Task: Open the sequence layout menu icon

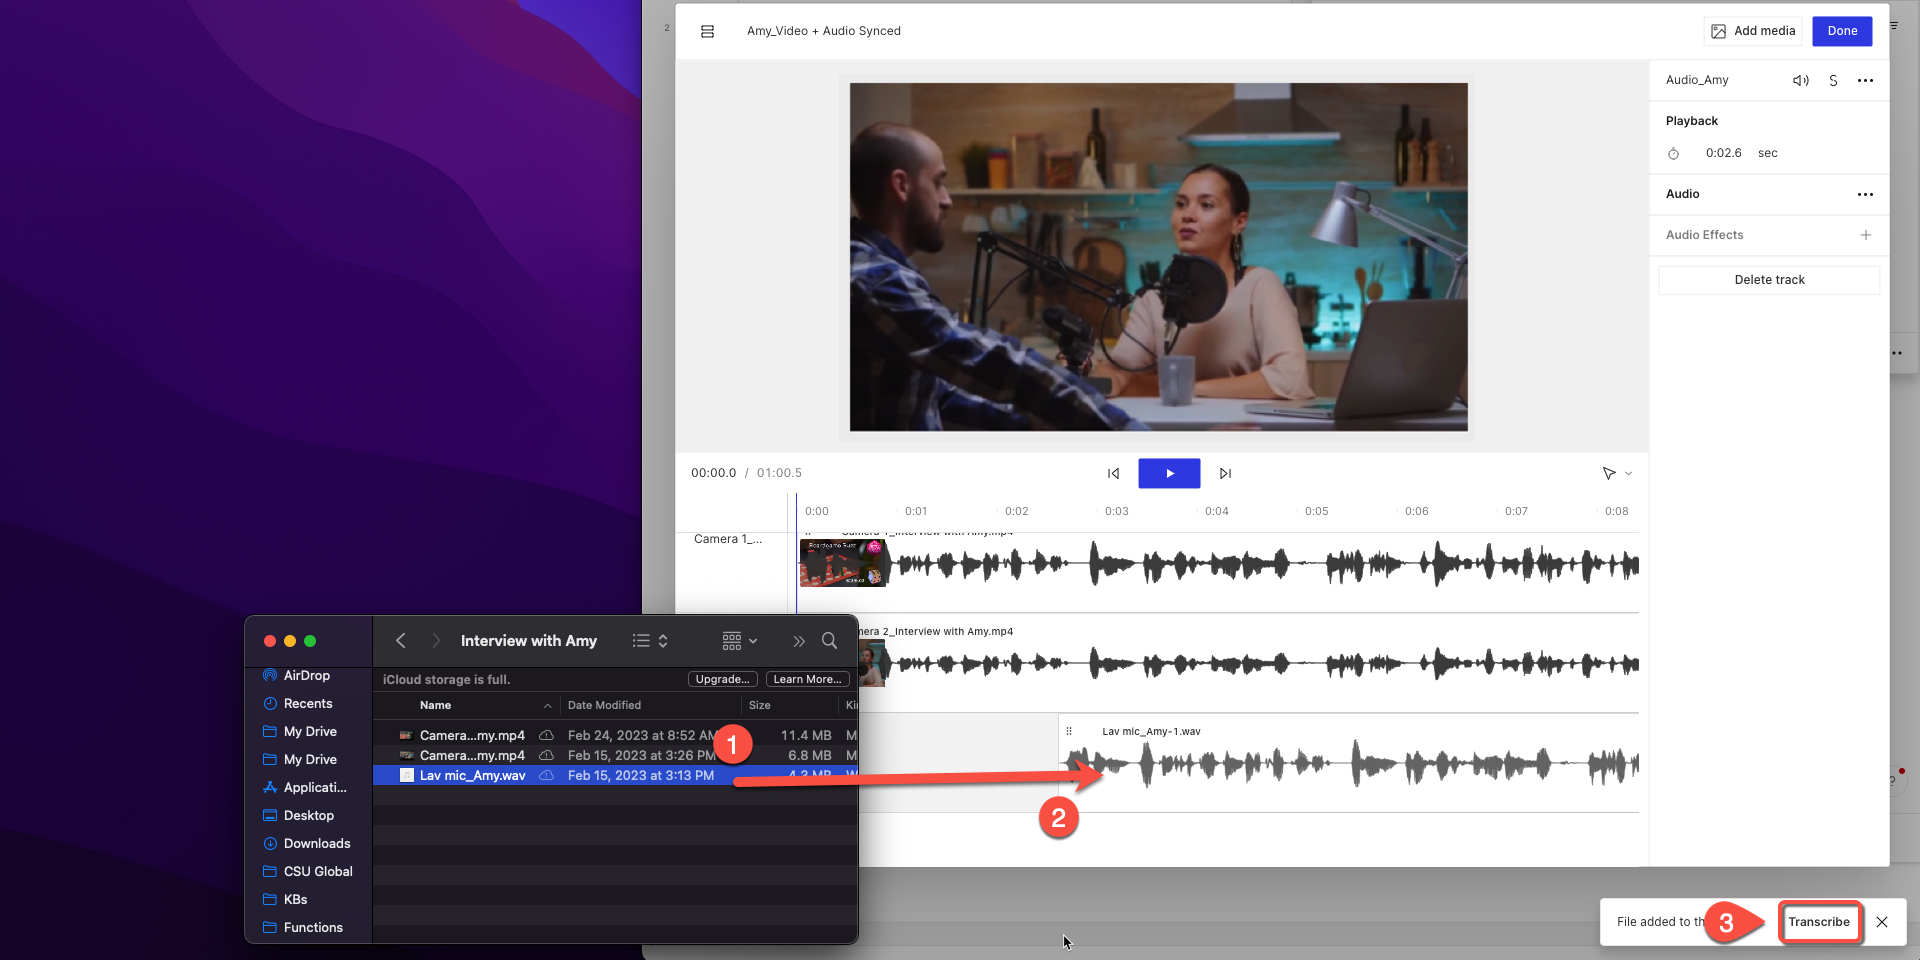Action: click(707, 31)
